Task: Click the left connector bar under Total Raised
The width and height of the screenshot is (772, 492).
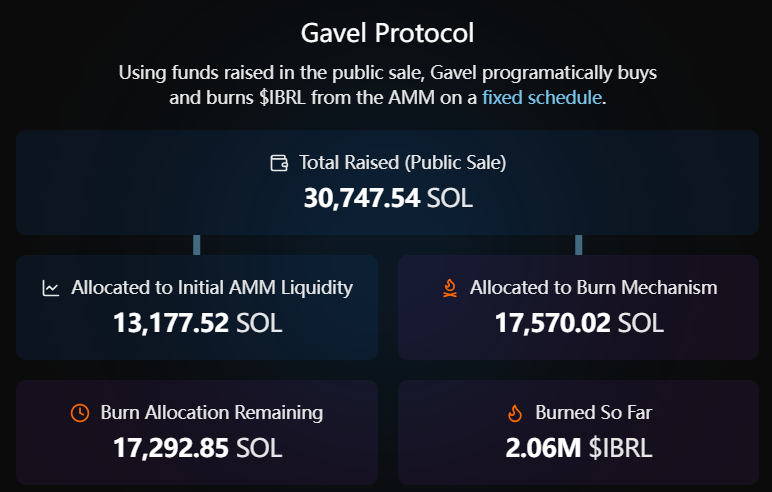Action: [197, 245]
